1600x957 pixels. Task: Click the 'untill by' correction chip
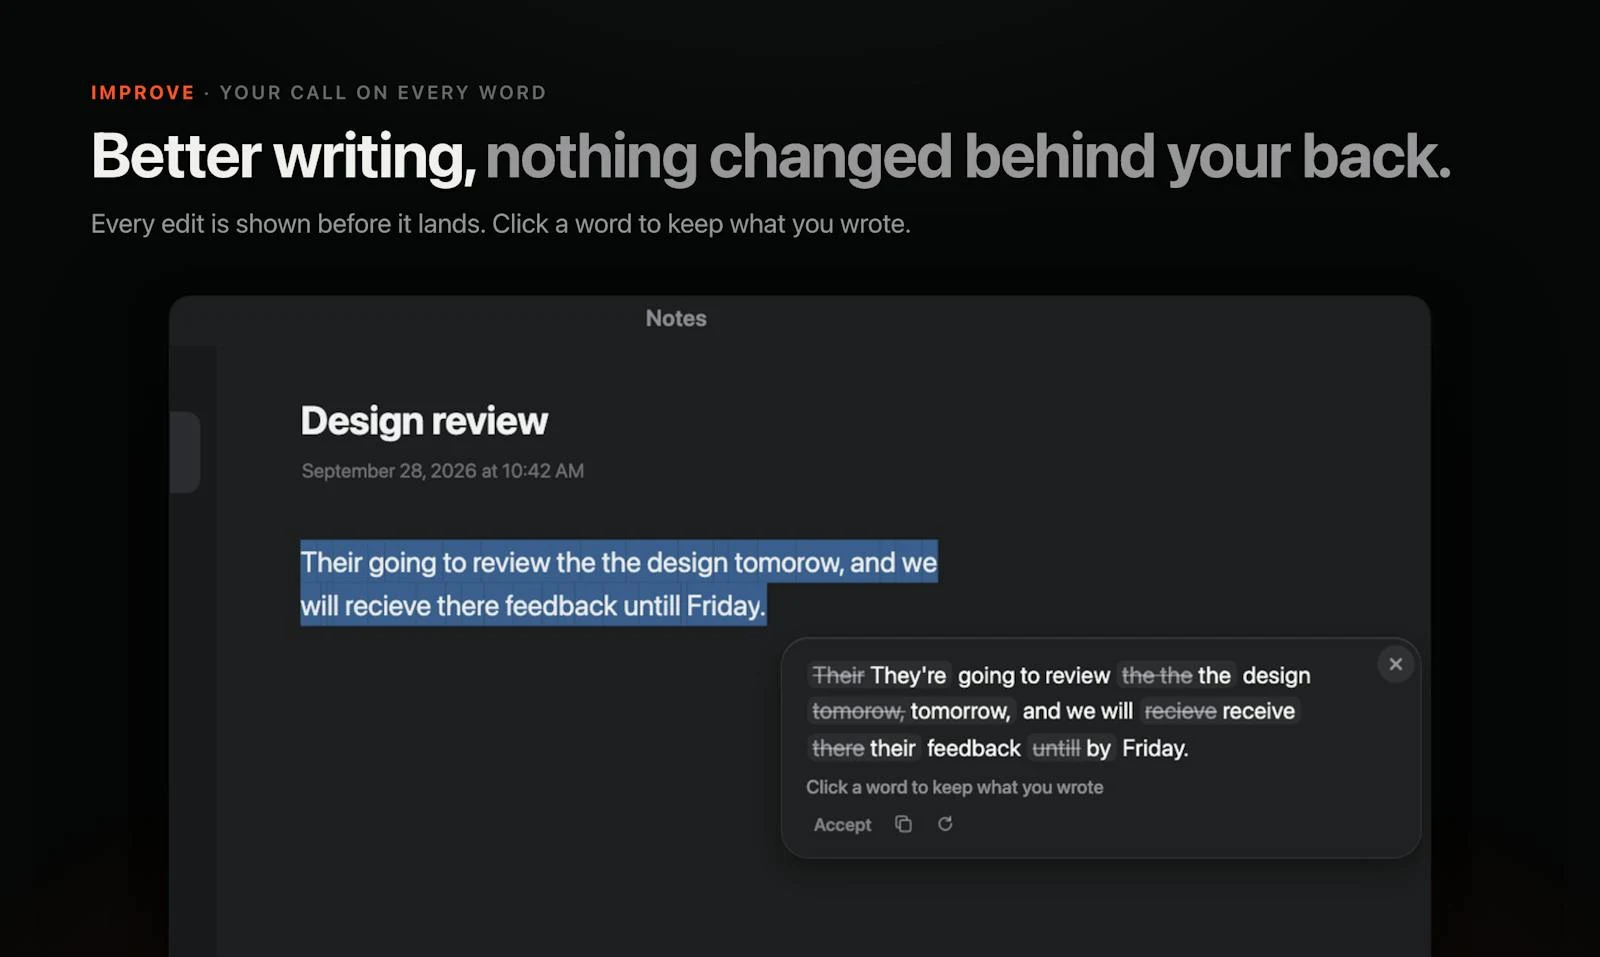(1071, 748)
